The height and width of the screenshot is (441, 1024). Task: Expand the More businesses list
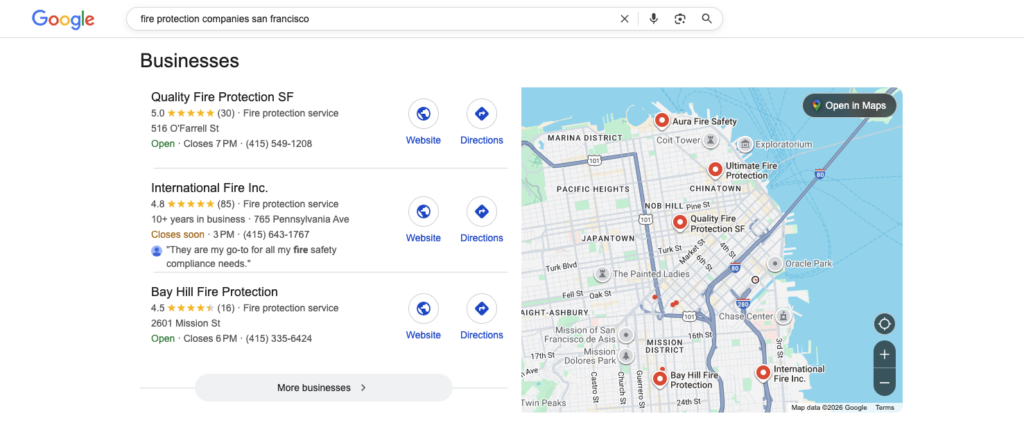click(323, 388)
